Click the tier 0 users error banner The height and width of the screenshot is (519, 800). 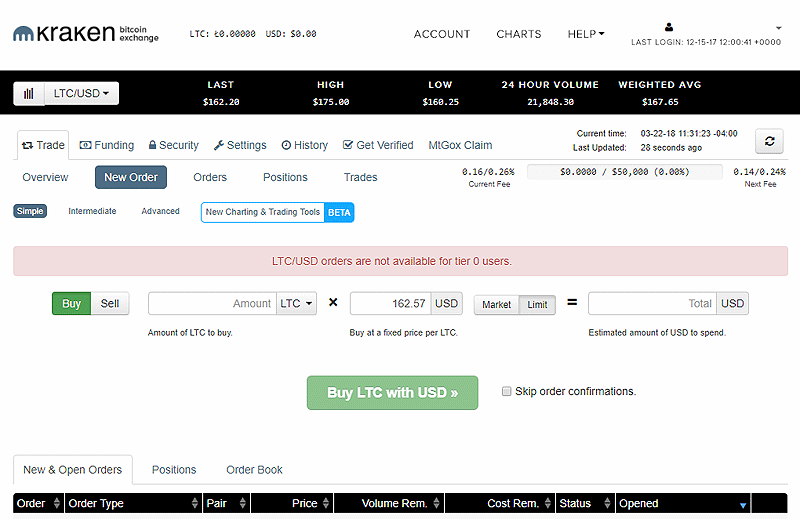(x=401, y=261)
